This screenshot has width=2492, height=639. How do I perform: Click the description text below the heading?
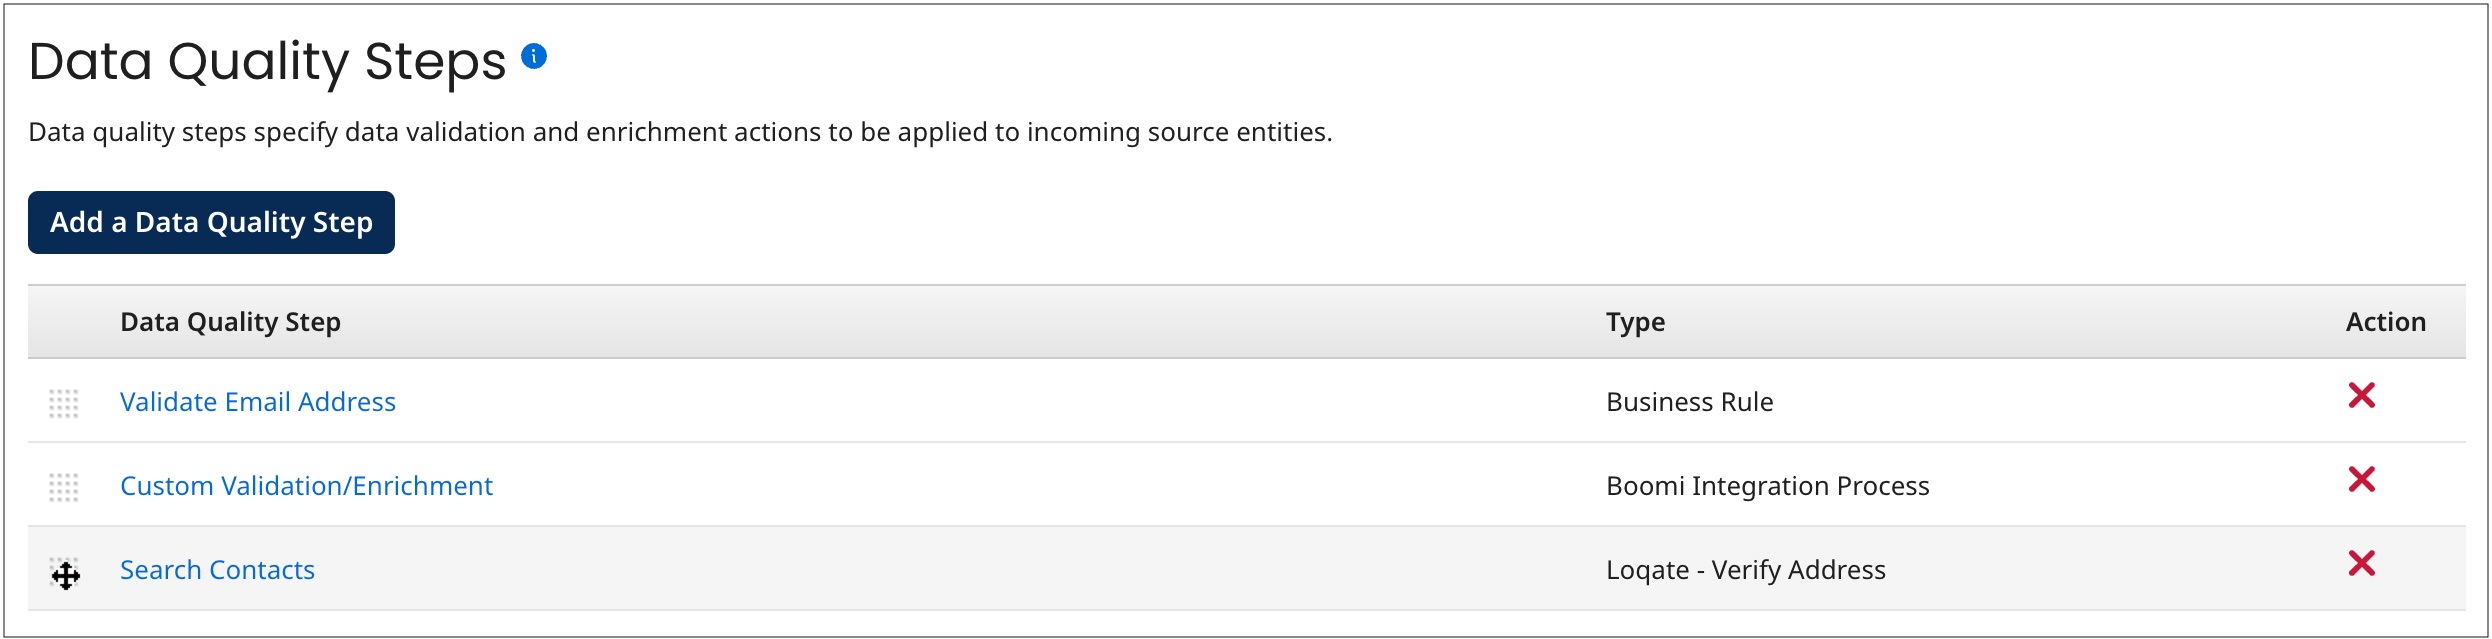point(680,130)
